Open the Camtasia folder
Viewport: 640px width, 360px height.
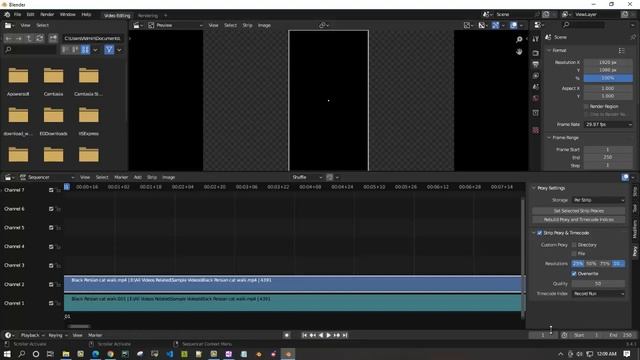(x=53, y=81)
